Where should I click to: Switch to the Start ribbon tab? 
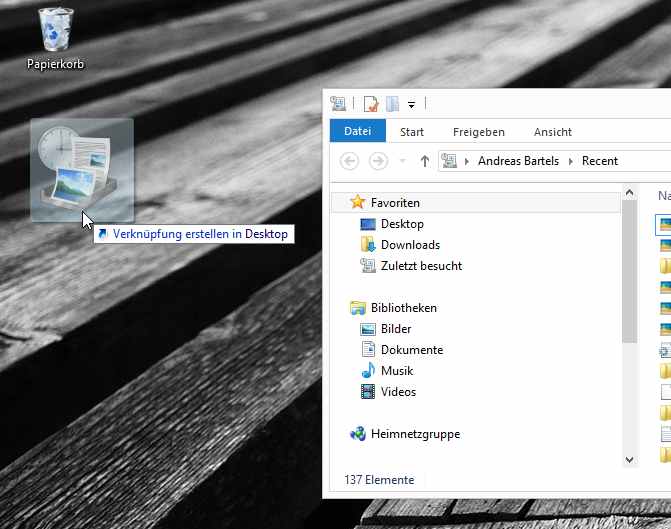pyautogui.click(x=412, y=132)
